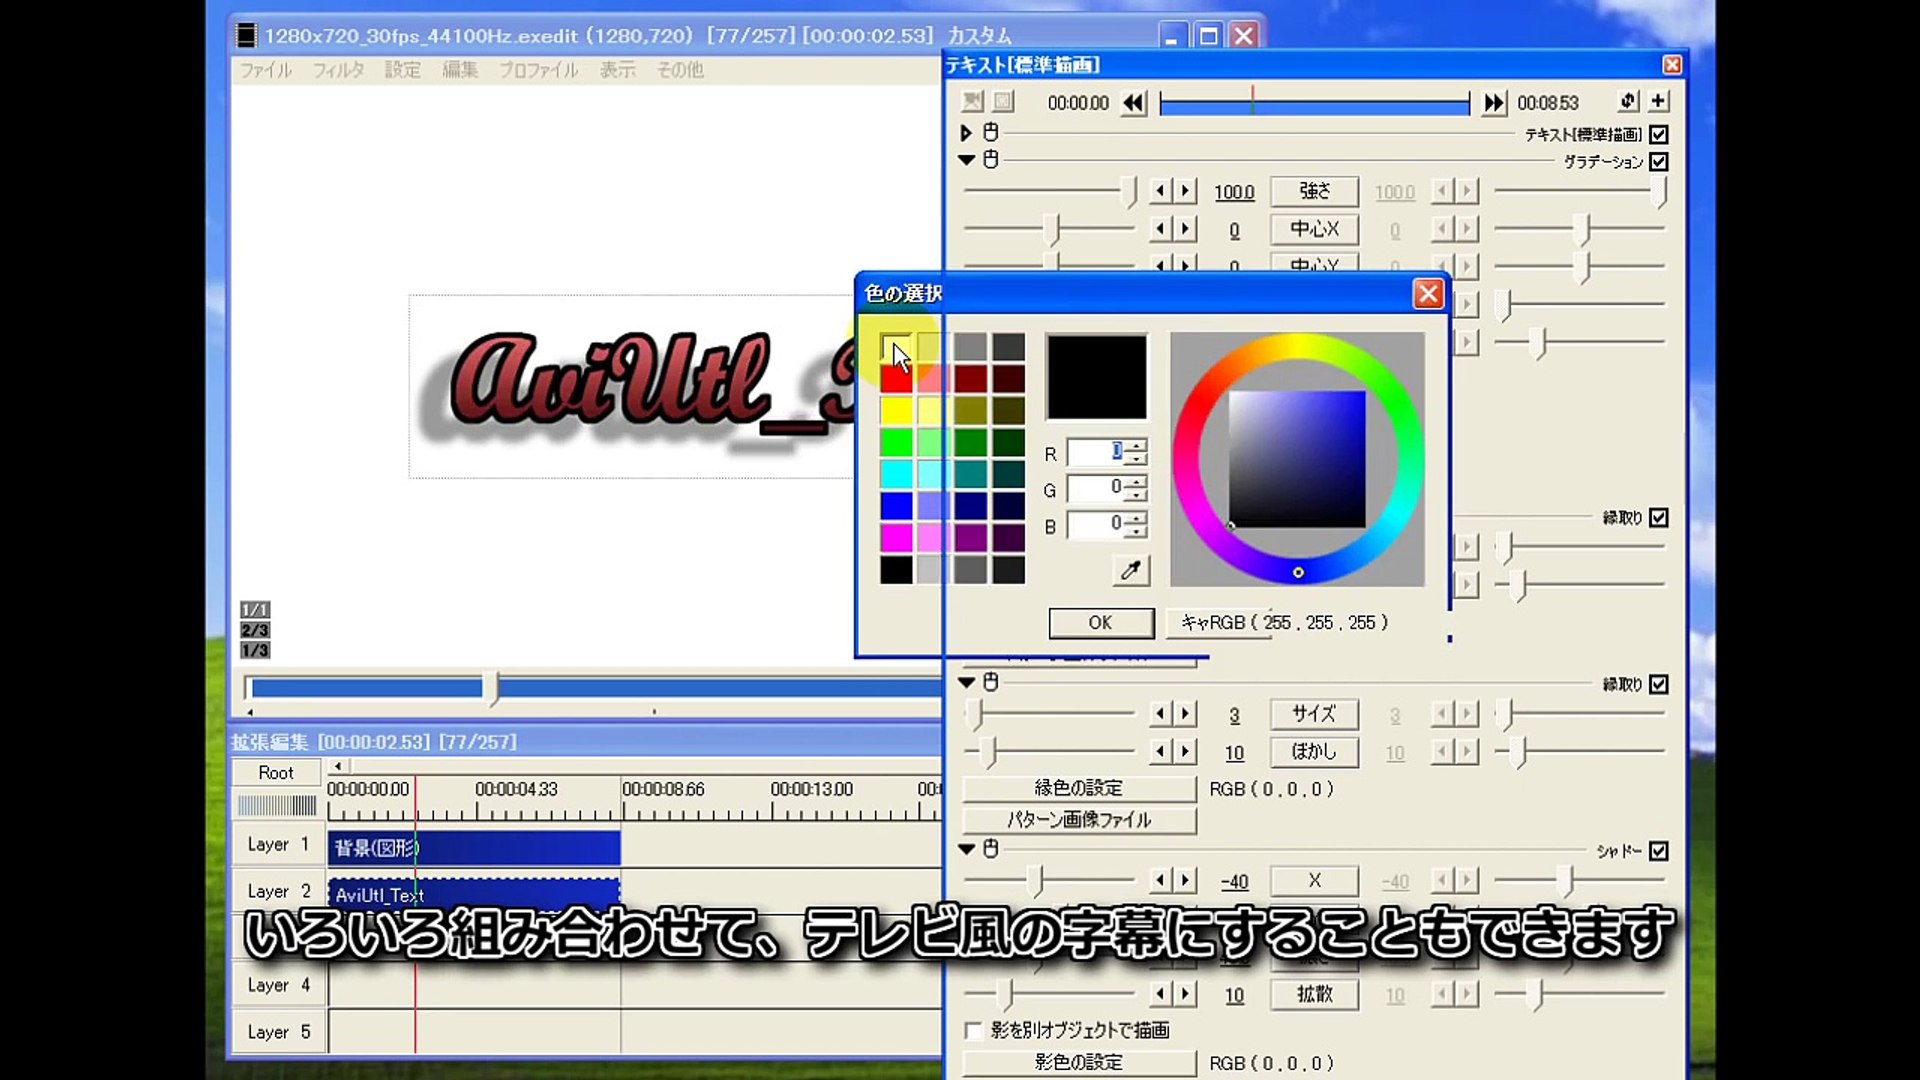Click the 強さ parameter button
This screenshot has height=1080, width=1920.
(1314, 191)
